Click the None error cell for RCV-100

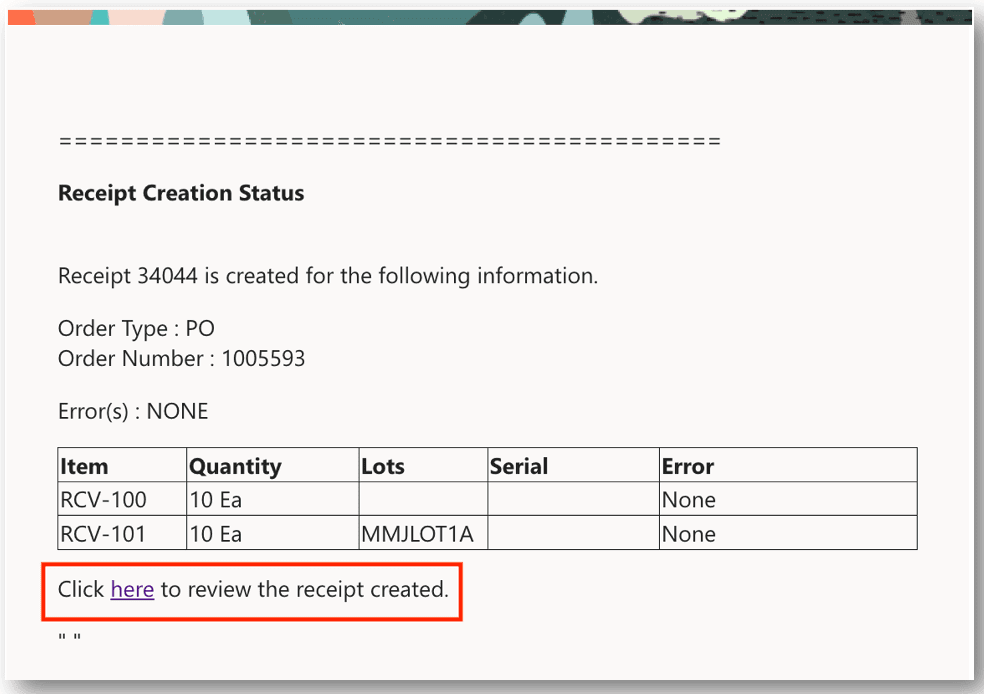pyautogui.click(x=689, y=500)
